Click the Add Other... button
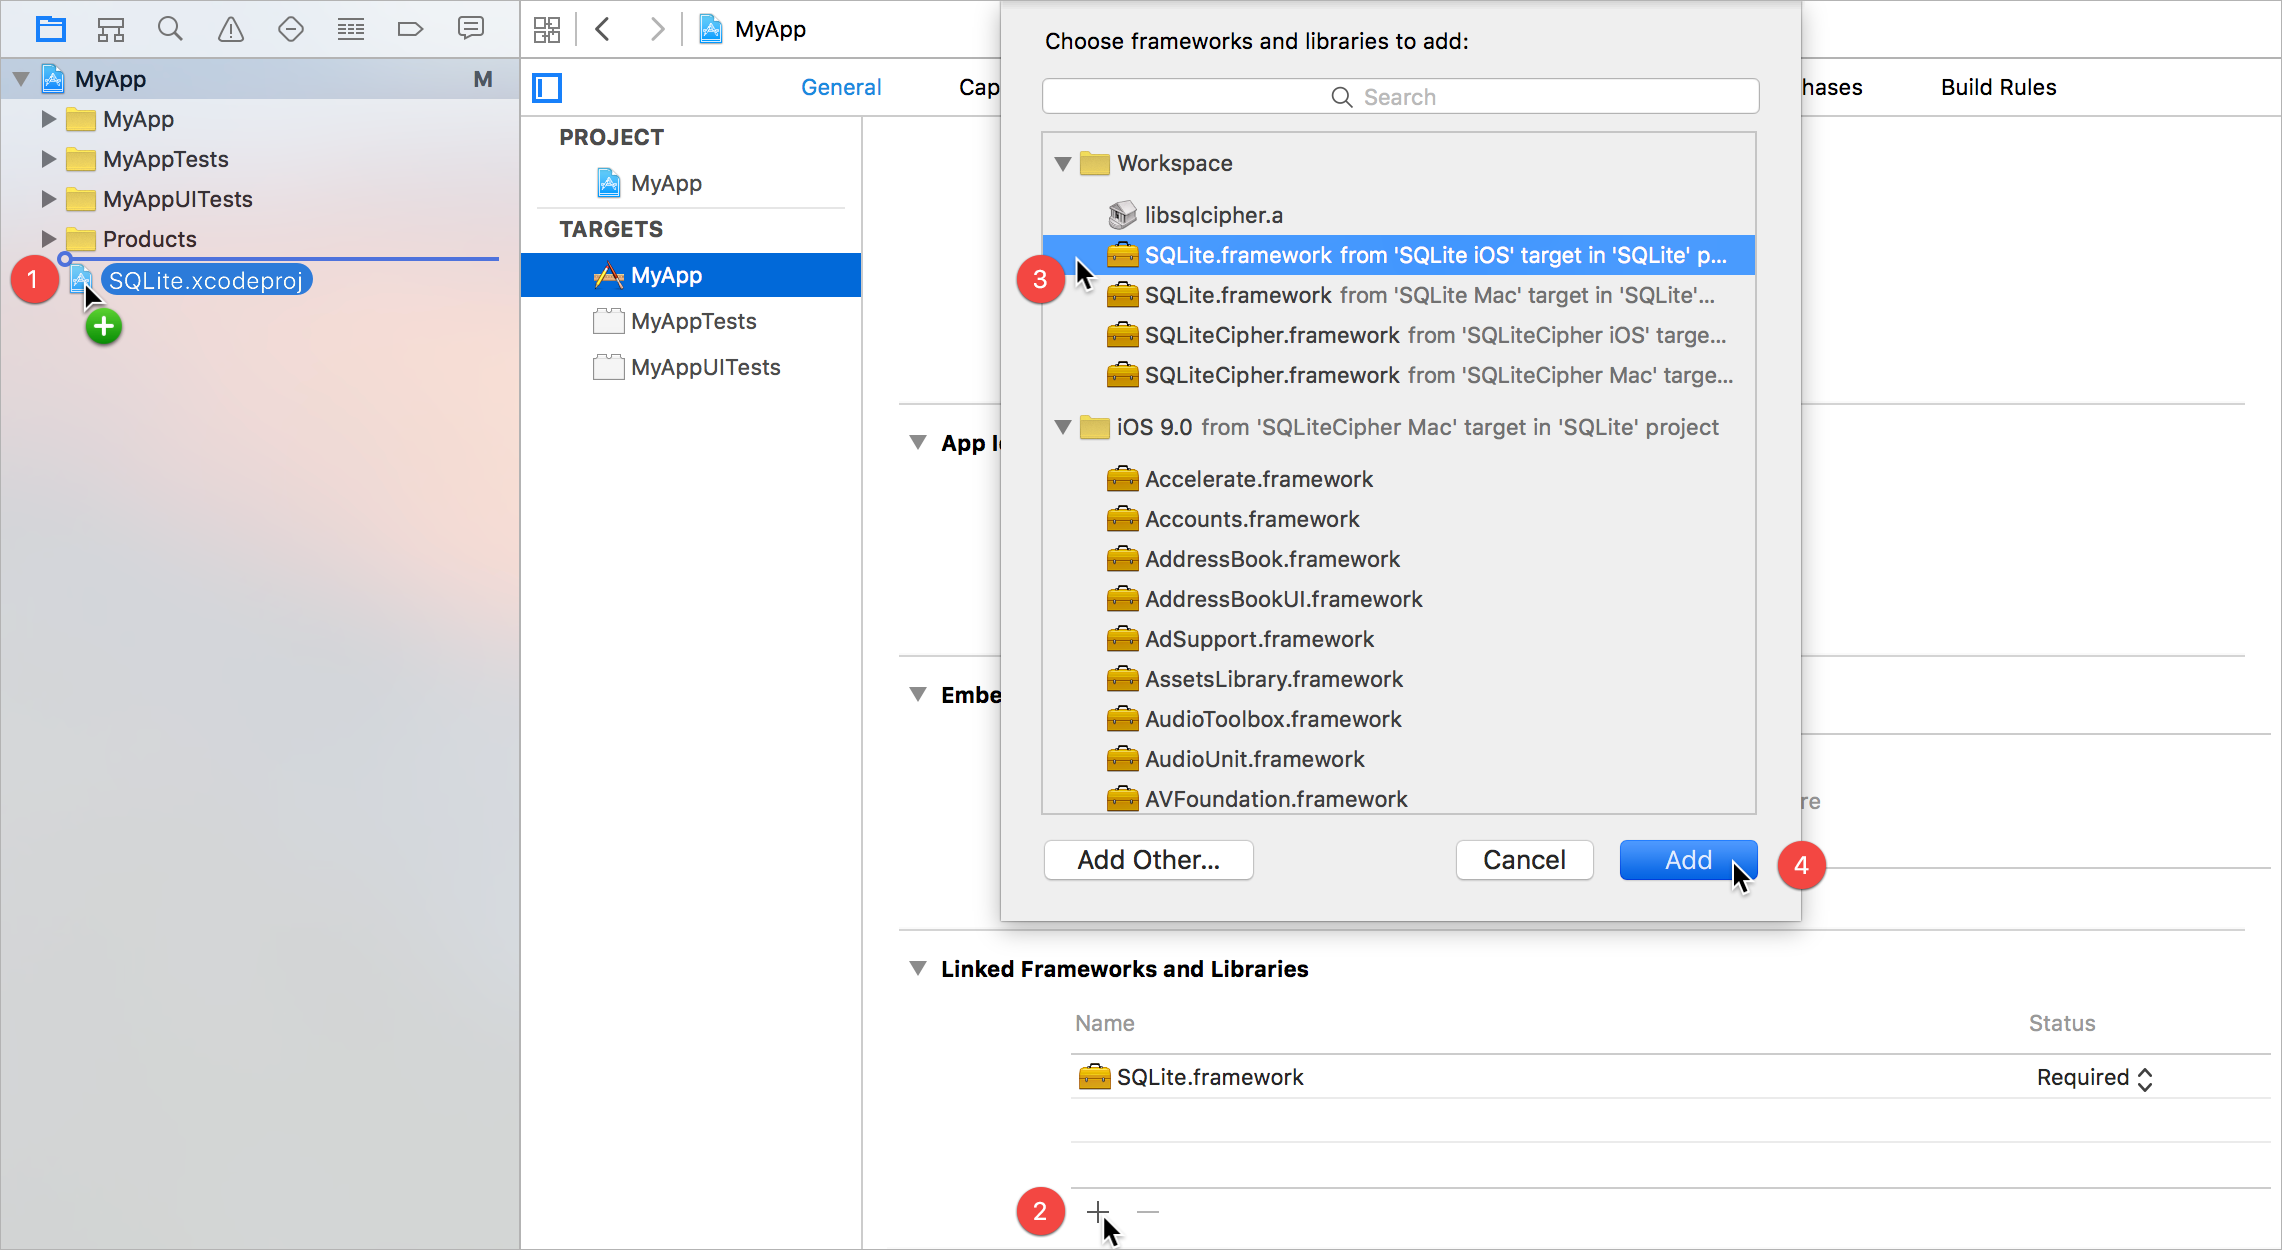 pos(1148,860)
